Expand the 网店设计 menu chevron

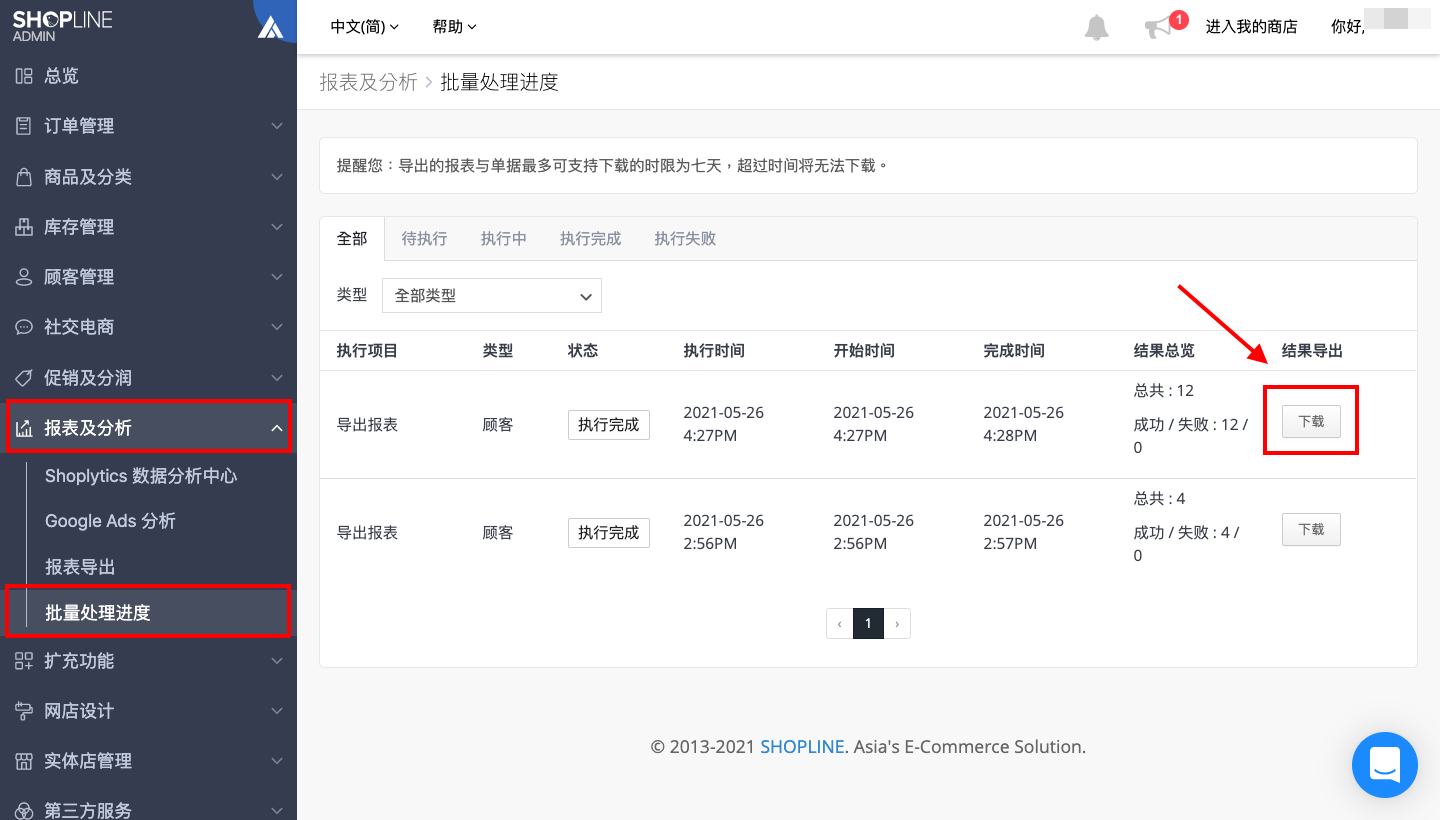tap(277, 711)
